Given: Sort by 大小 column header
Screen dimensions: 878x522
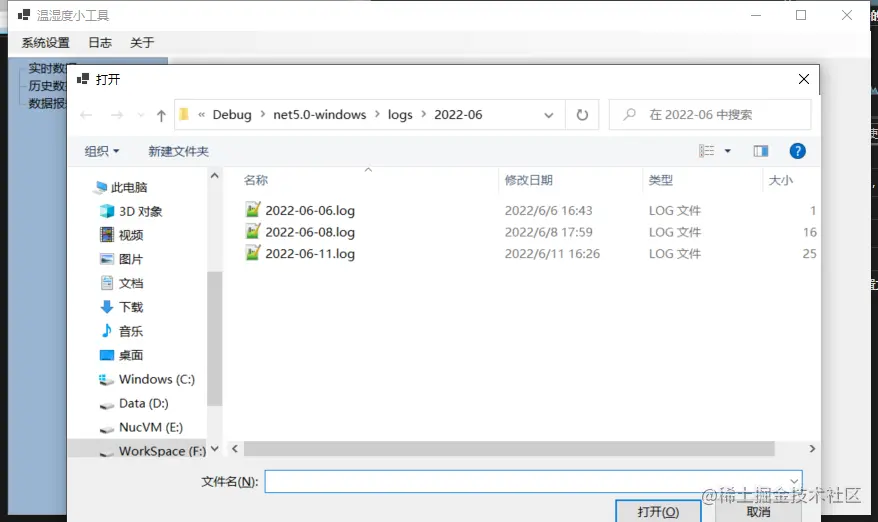Looking at the screenshot, I should (781, 180).
